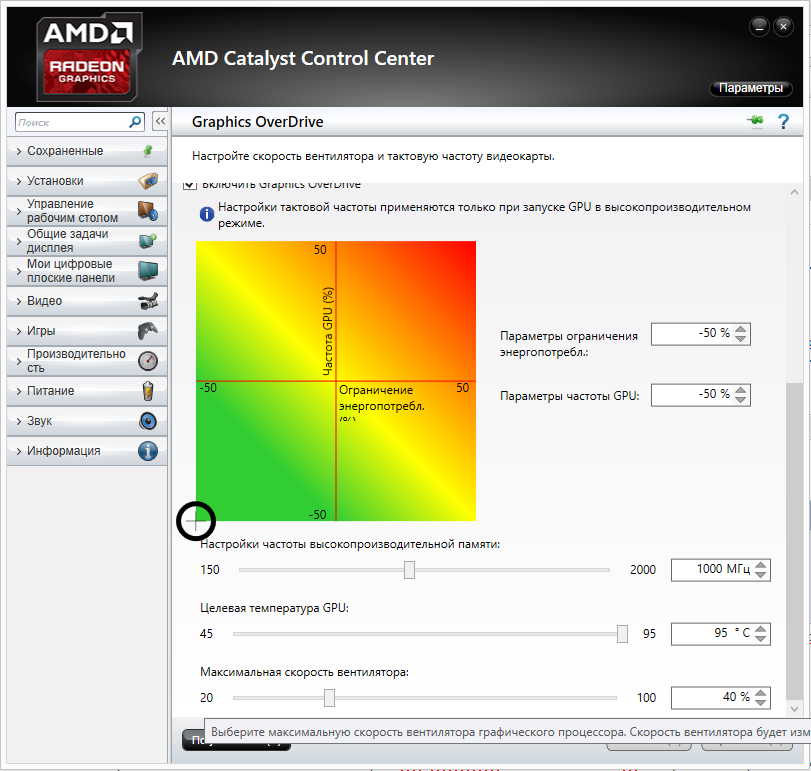Click the search magnifier icon

click(x=135, y=122)
